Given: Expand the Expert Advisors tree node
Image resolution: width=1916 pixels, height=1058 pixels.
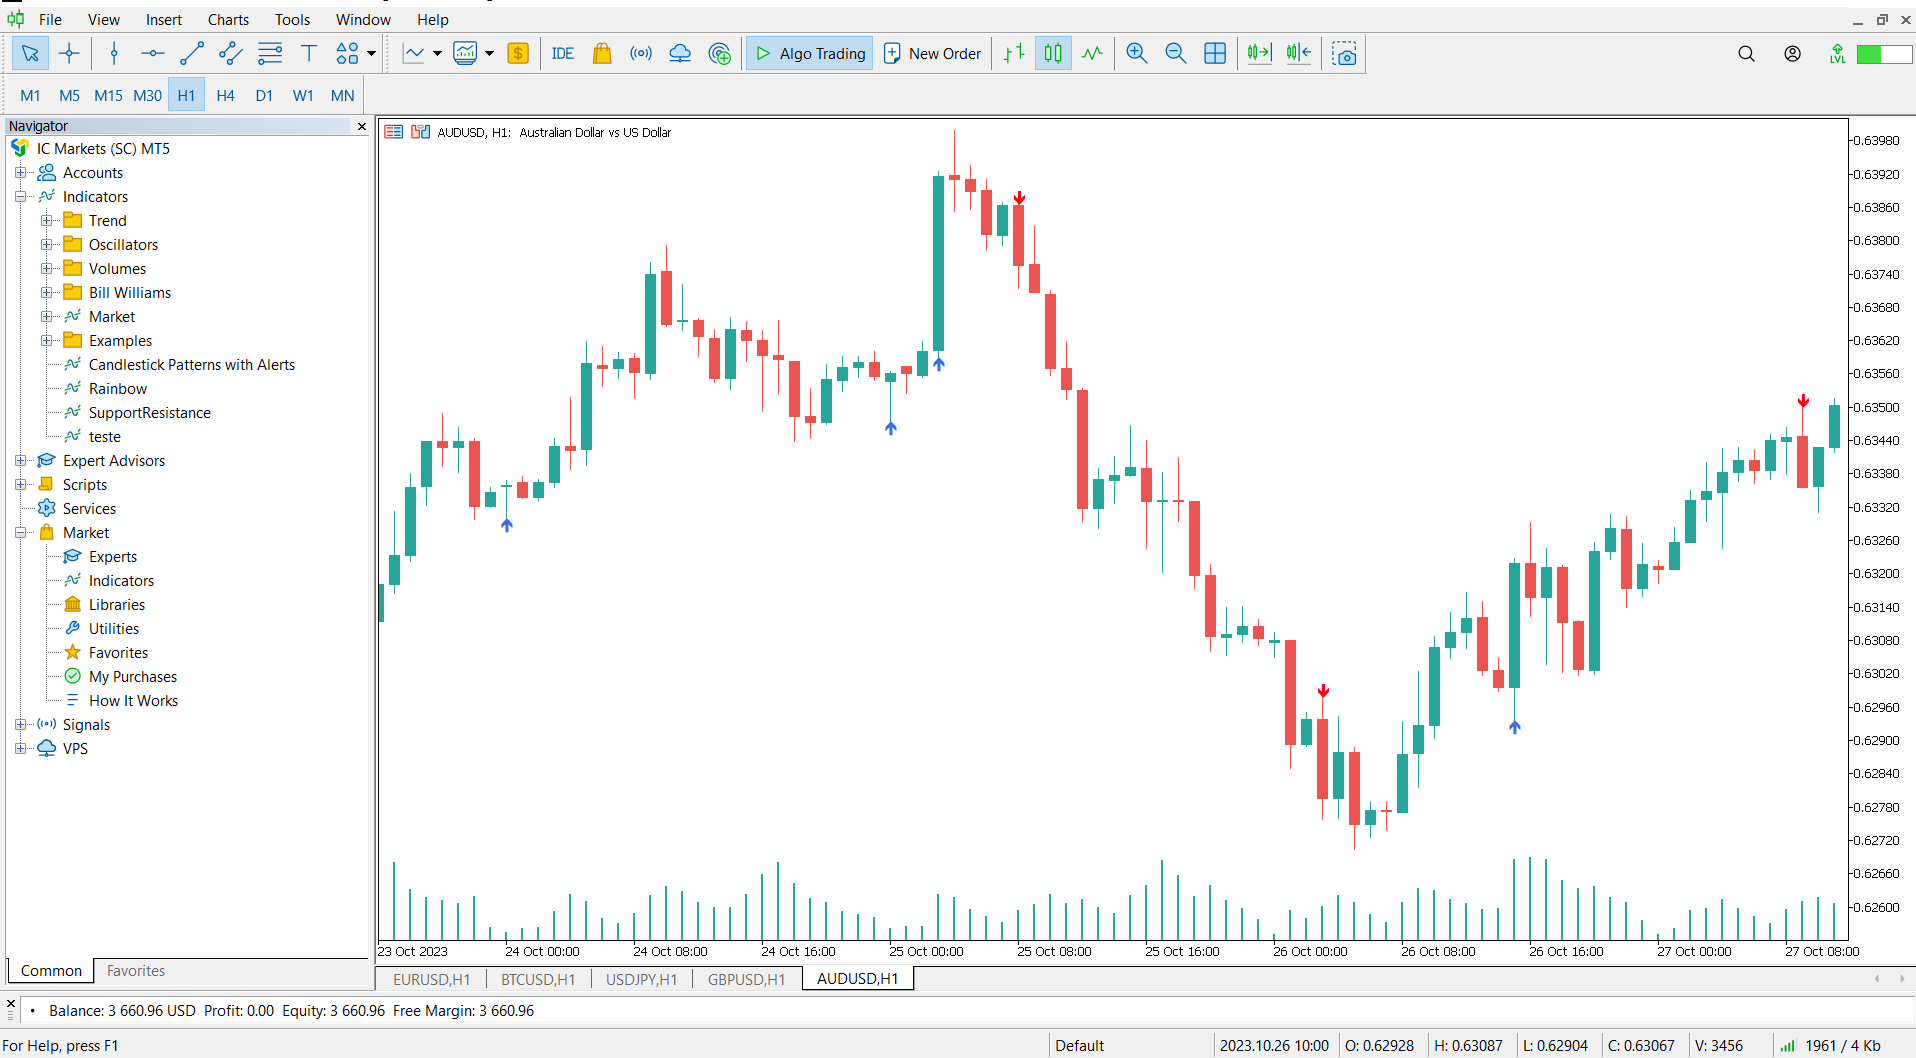Looking at the screenshot, I should [22, 460].
